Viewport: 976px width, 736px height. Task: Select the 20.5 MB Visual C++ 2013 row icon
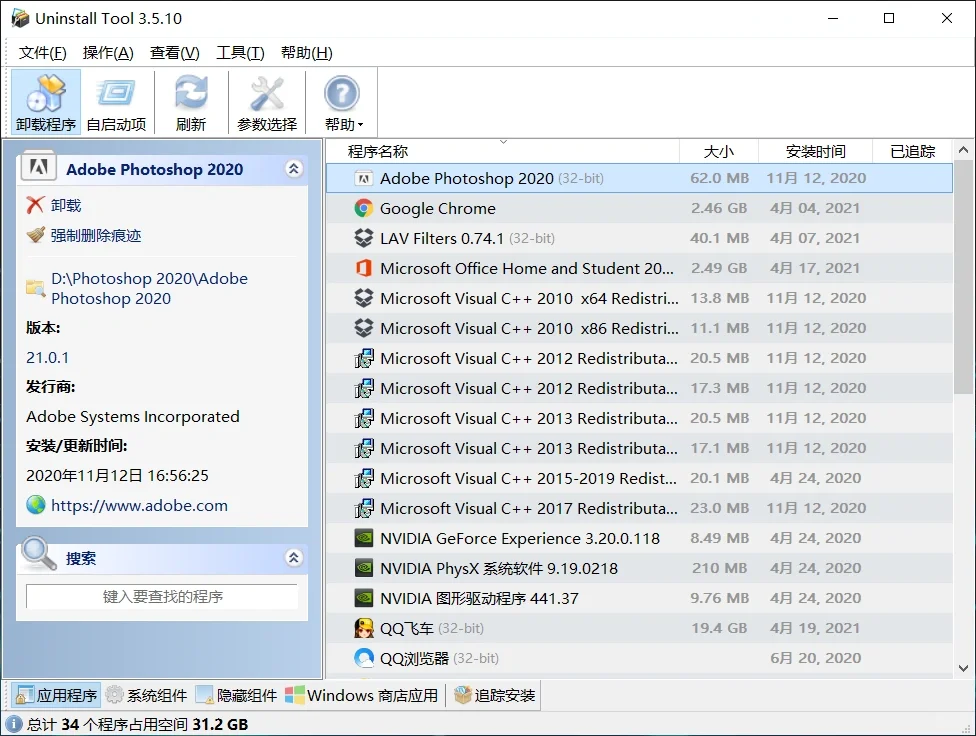(364, 418)
